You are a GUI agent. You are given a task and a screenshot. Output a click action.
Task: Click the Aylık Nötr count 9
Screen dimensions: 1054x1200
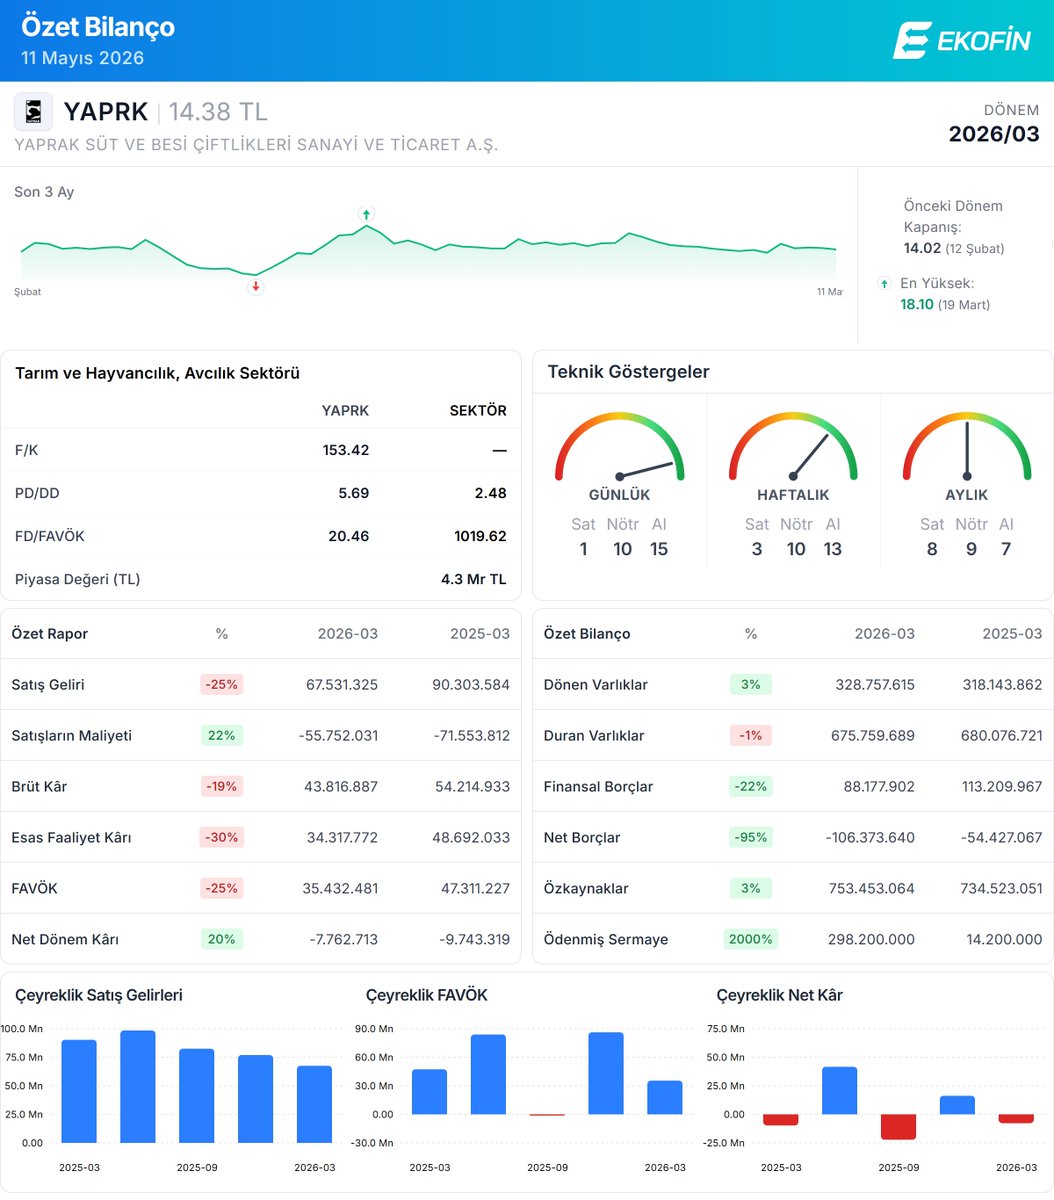pyautogui.click(x=971, y=549)
